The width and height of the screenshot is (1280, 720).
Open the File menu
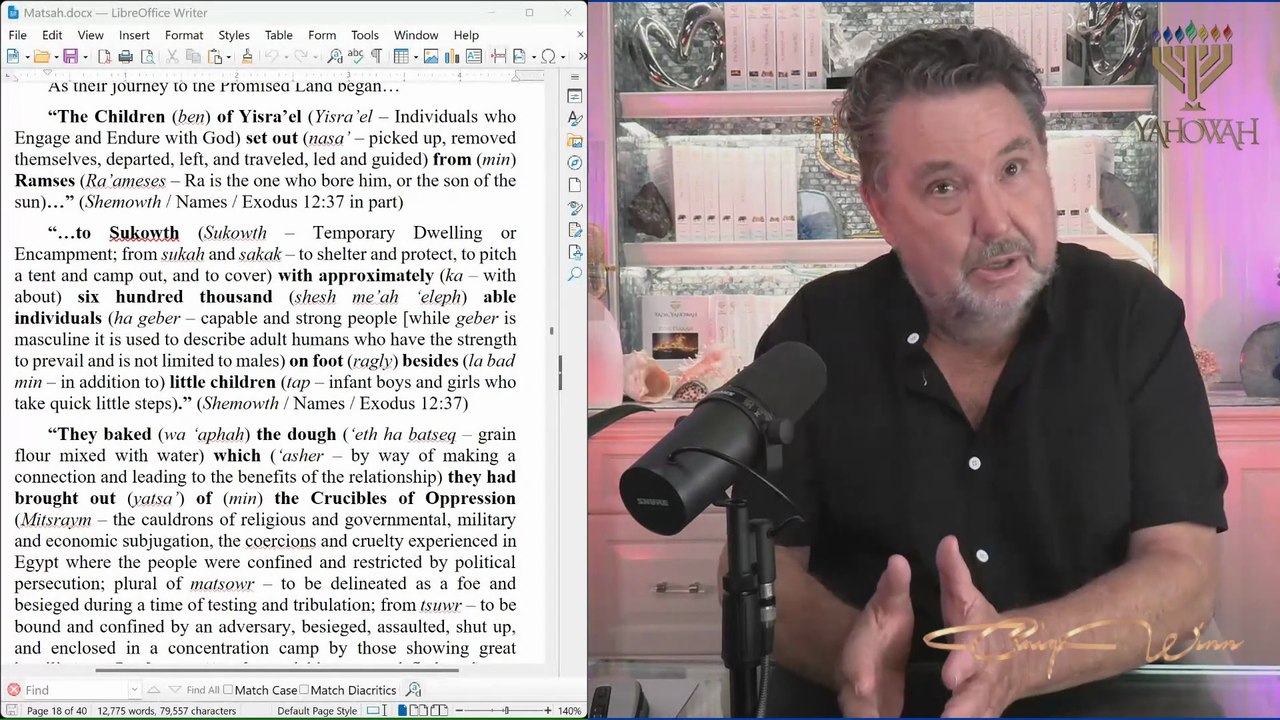pyautogui.click(x=18, y=35)
